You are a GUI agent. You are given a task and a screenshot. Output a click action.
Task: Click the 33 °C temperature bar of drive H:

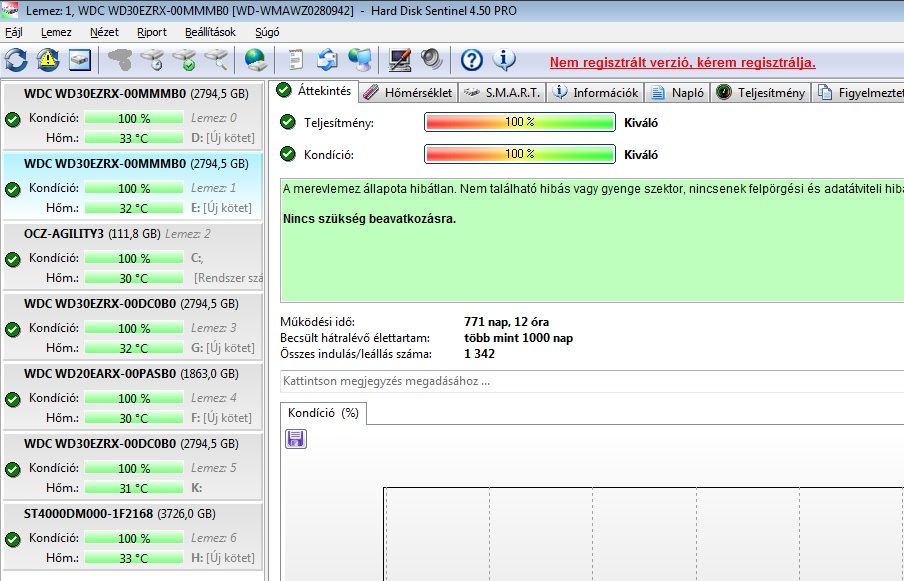(134, 558)
